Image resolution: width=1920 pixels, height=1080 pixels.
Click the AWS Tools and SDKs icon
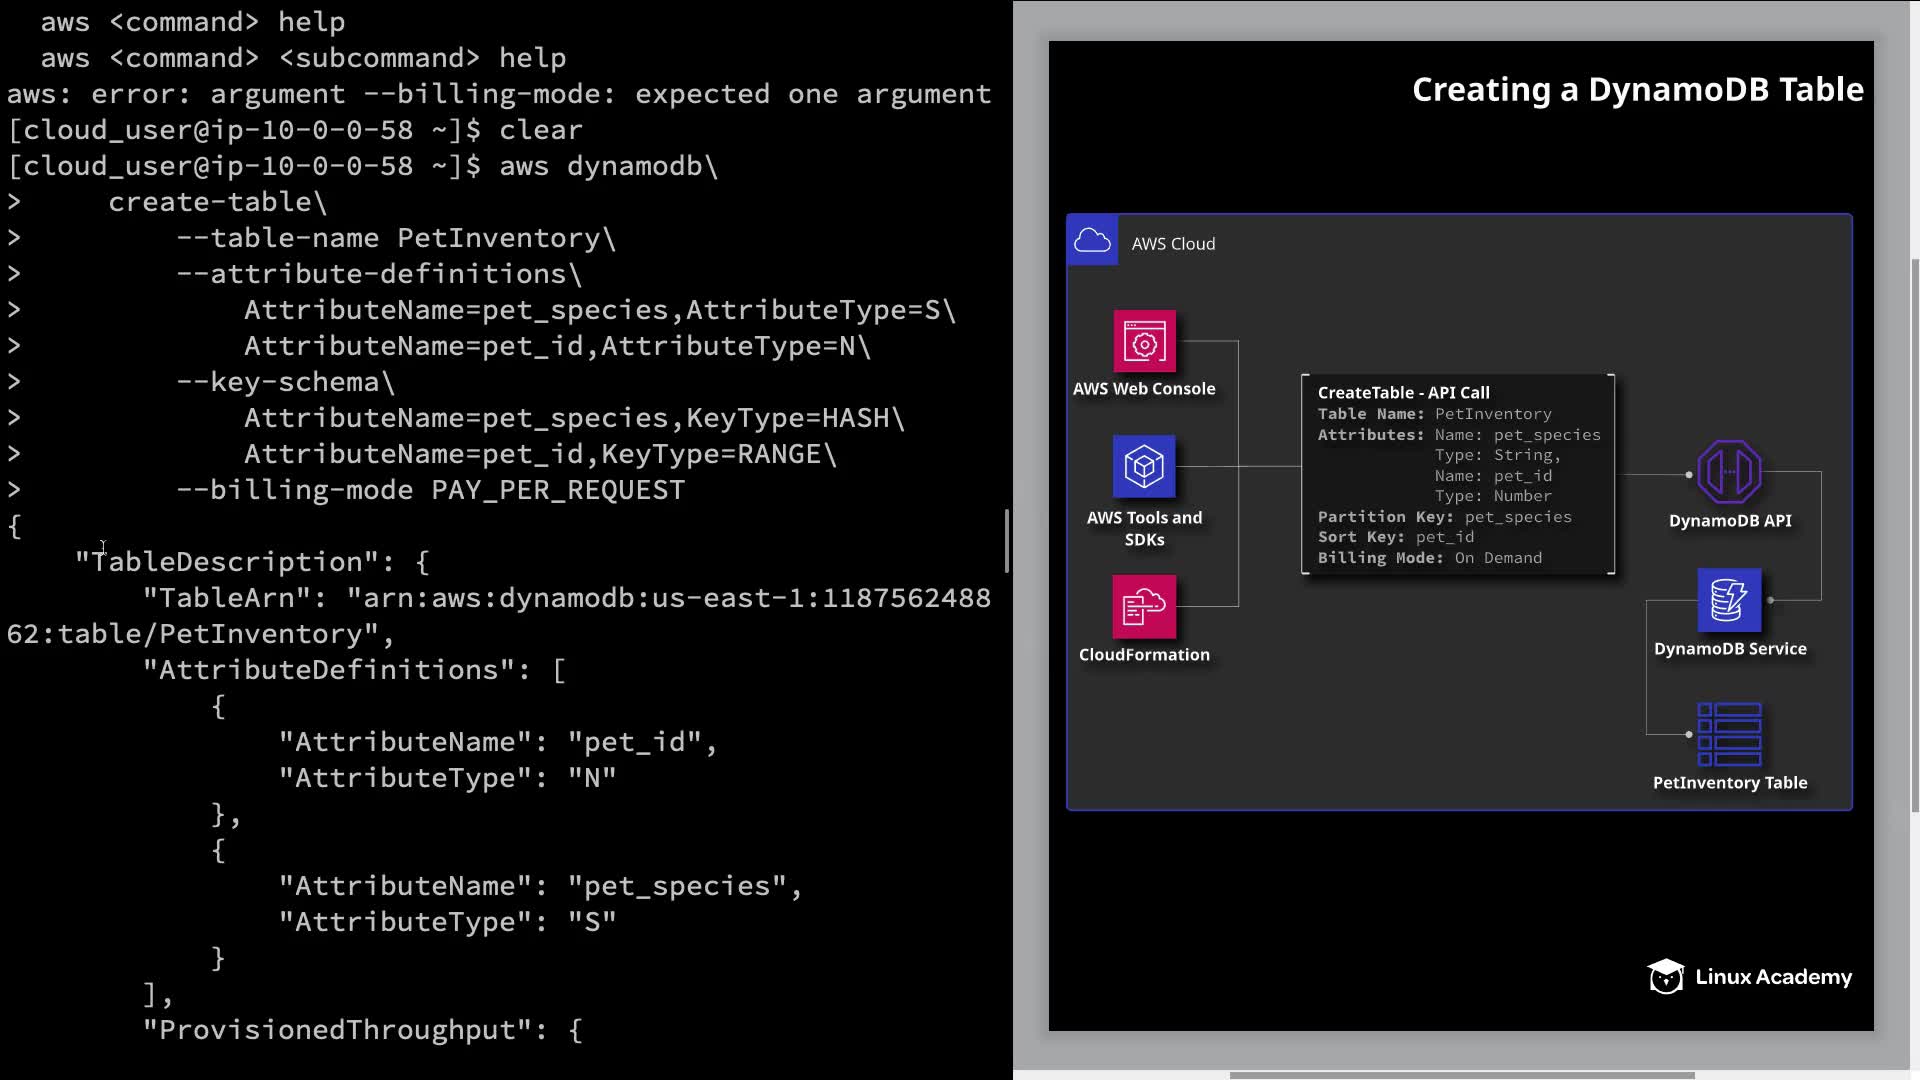click(x=1144, y=466)
